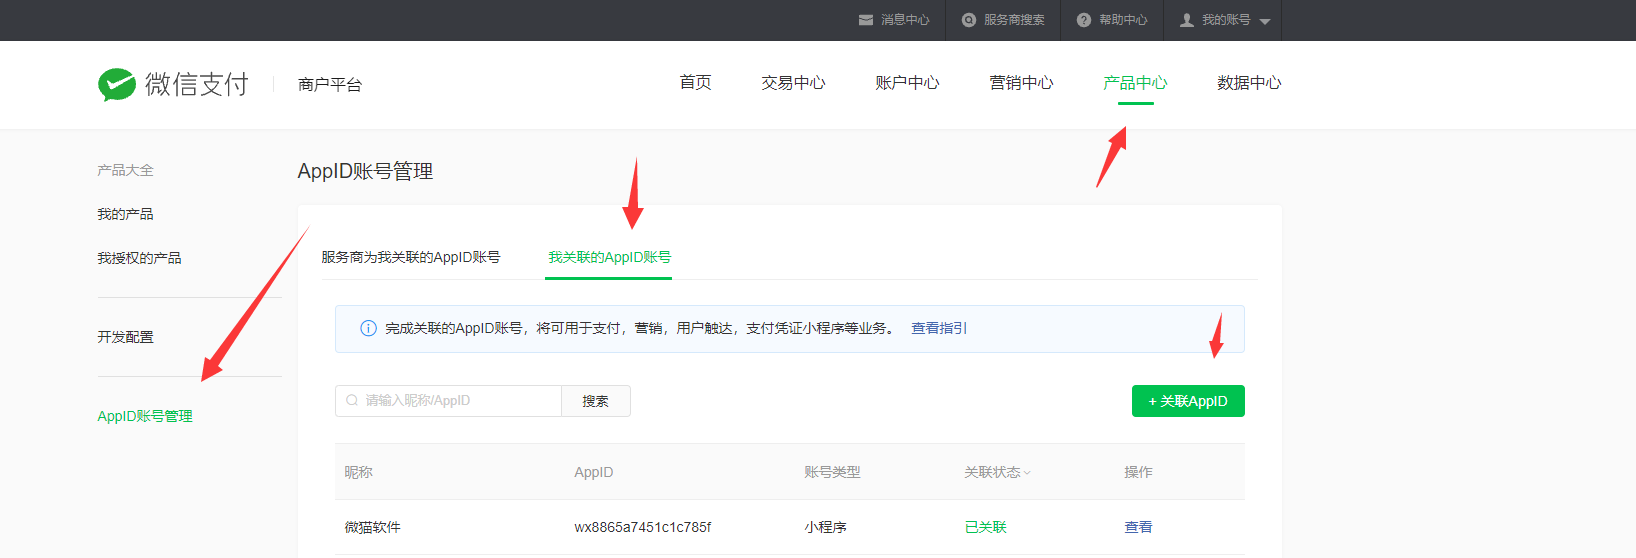Viewport: 1636px width, 558px height.
Task: Click the 微猫软件 nickname cell
Action: coord(373,527)
